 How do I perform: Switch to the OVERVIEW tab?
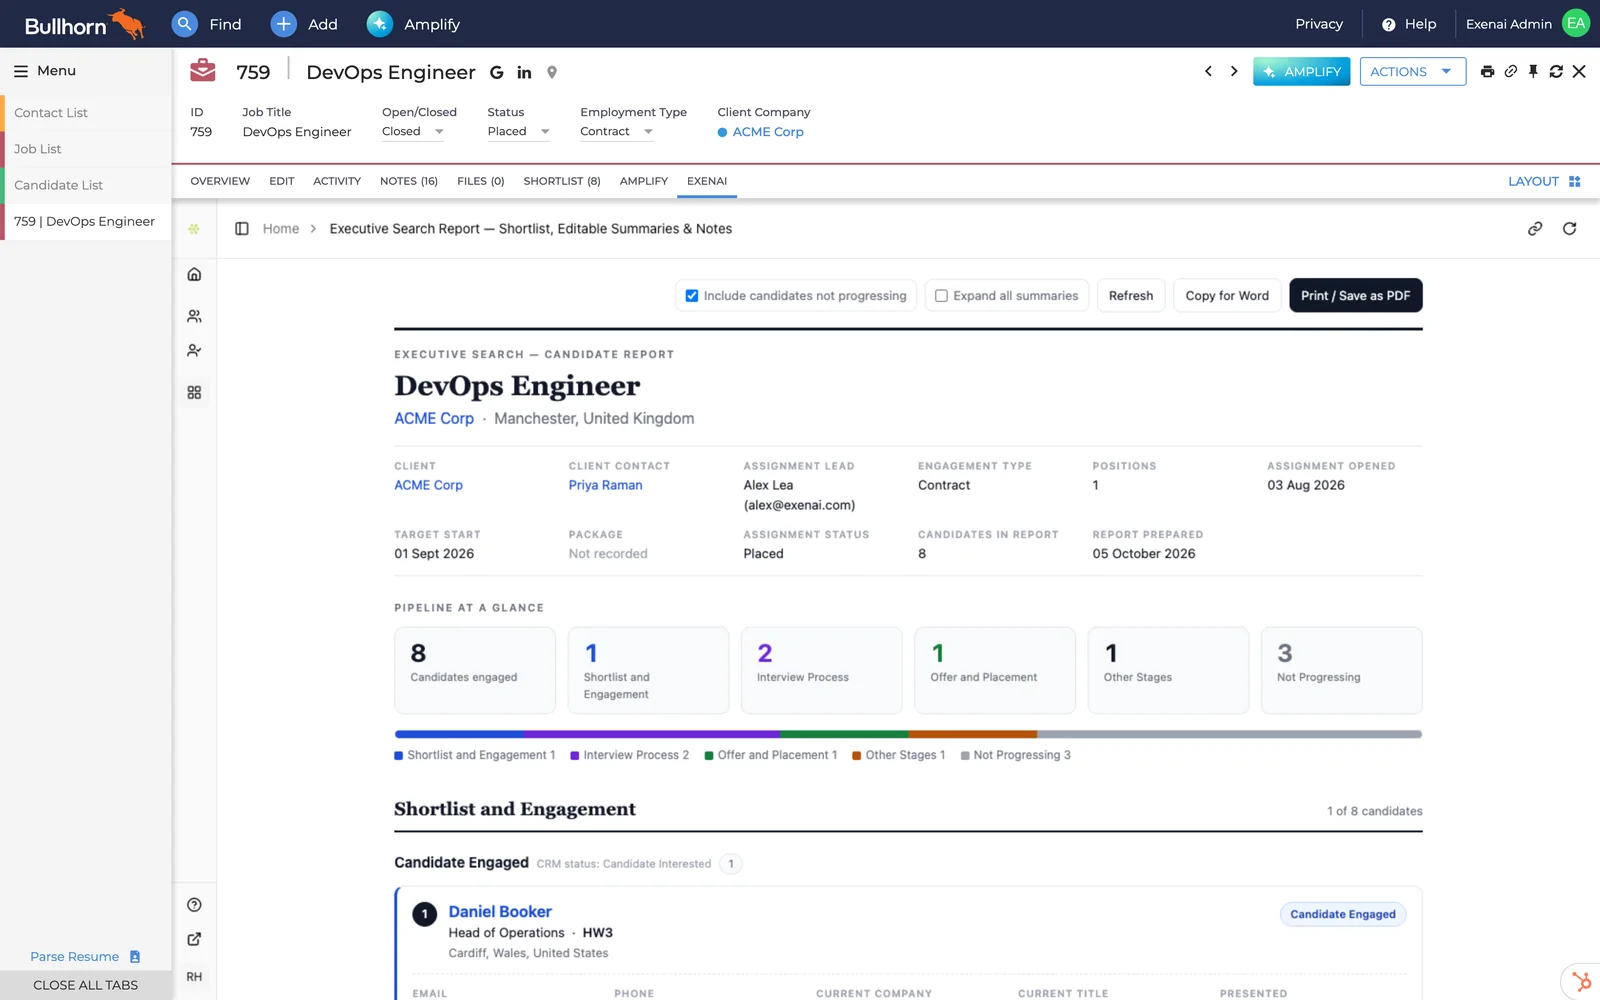(220, 181)
